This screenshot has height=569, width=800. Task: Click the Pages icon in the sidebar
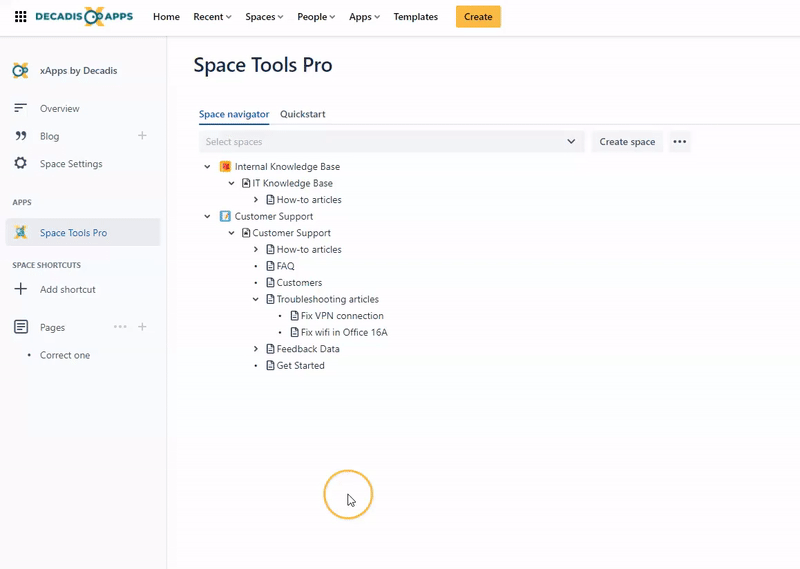20,327
